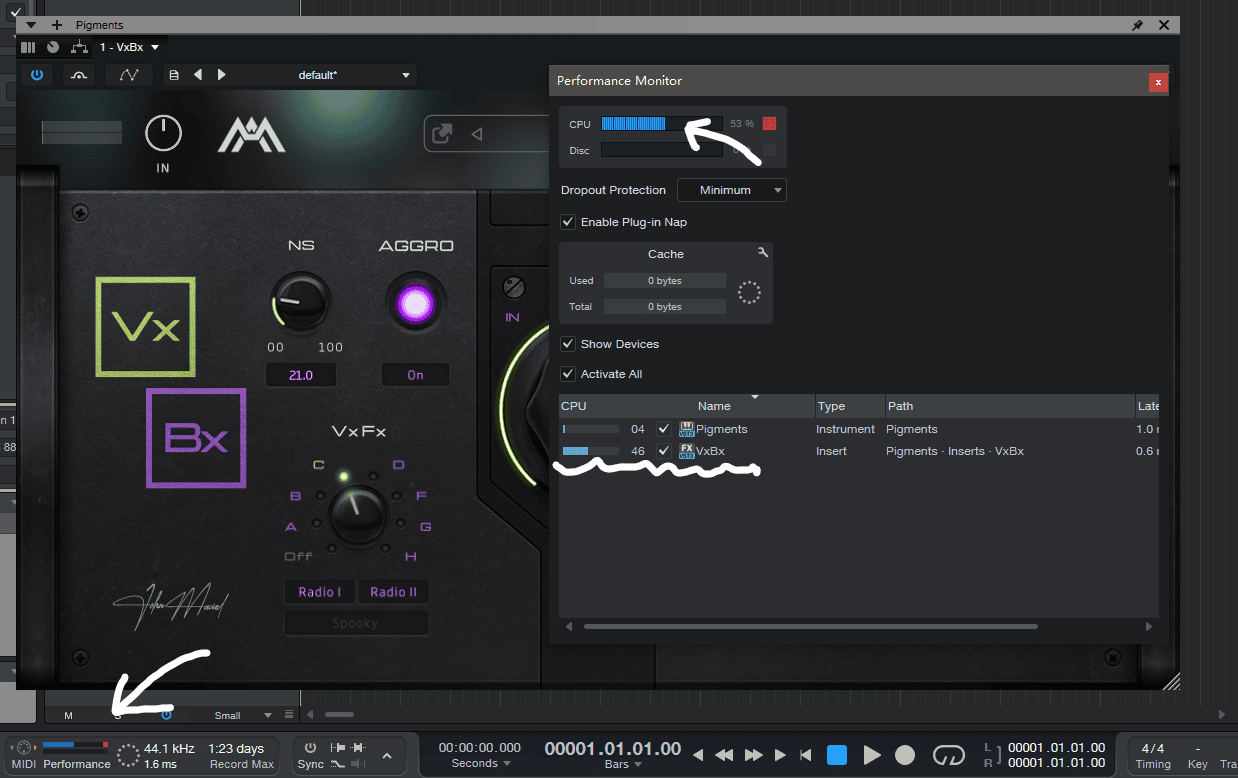The height and width of the screenshot is (778, 1238).
Task: Click the 44.1 kHz sample rate
Action: (x=169, y=748)
